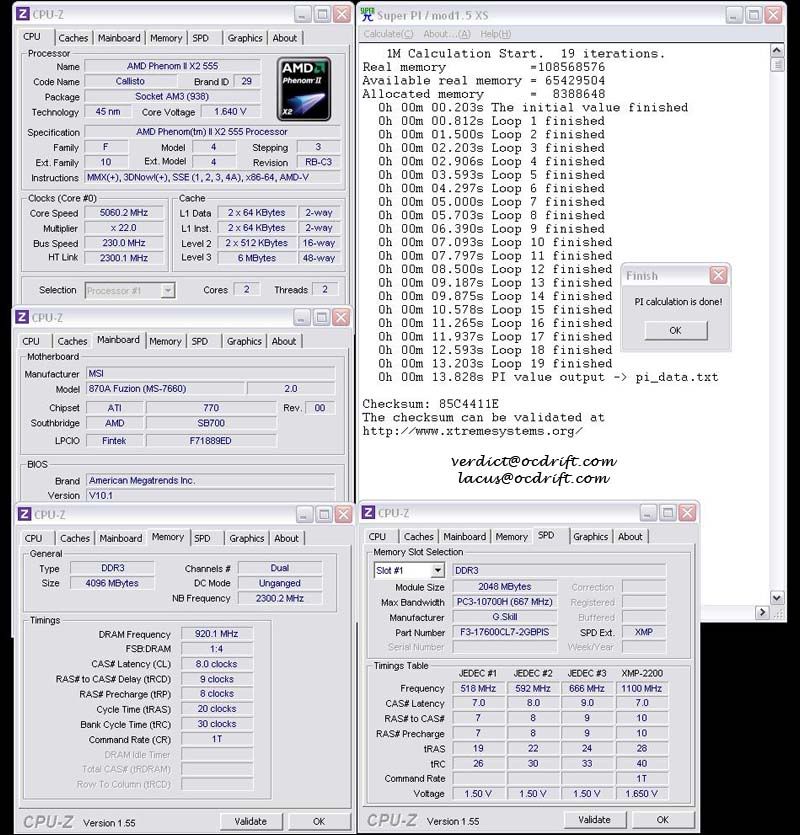
Task: Click Super PI scroll down arrow
Action: coord(777,597)
